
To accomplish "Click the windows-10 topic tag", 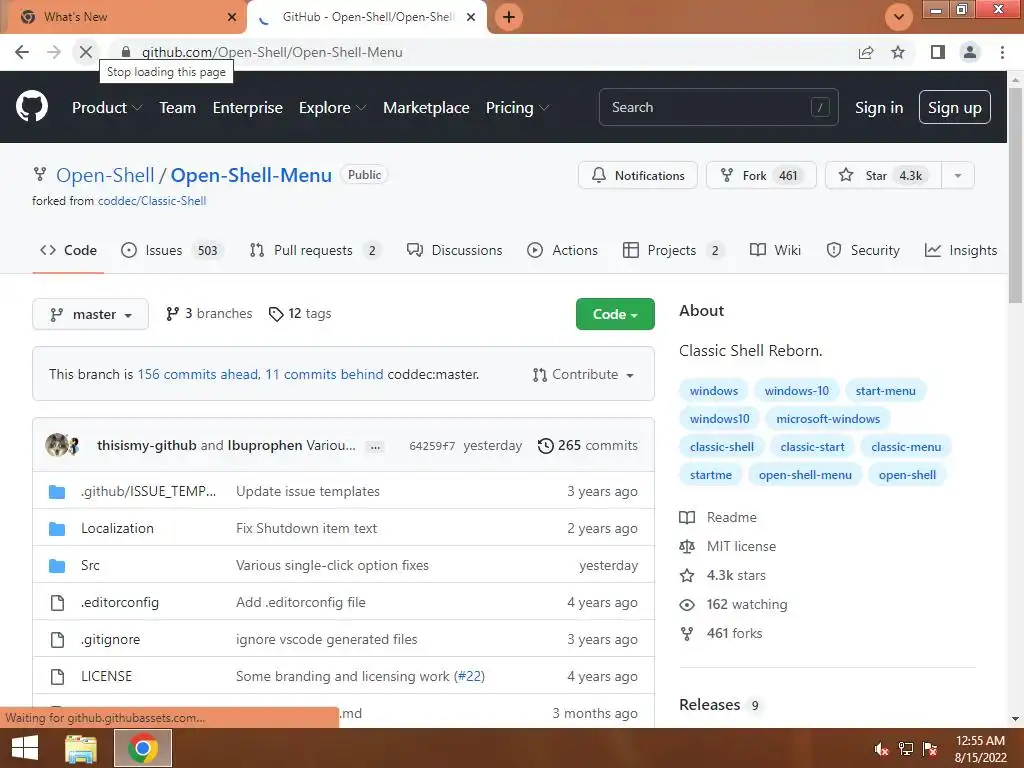I will pyautogui.click(x=796, y=391).
